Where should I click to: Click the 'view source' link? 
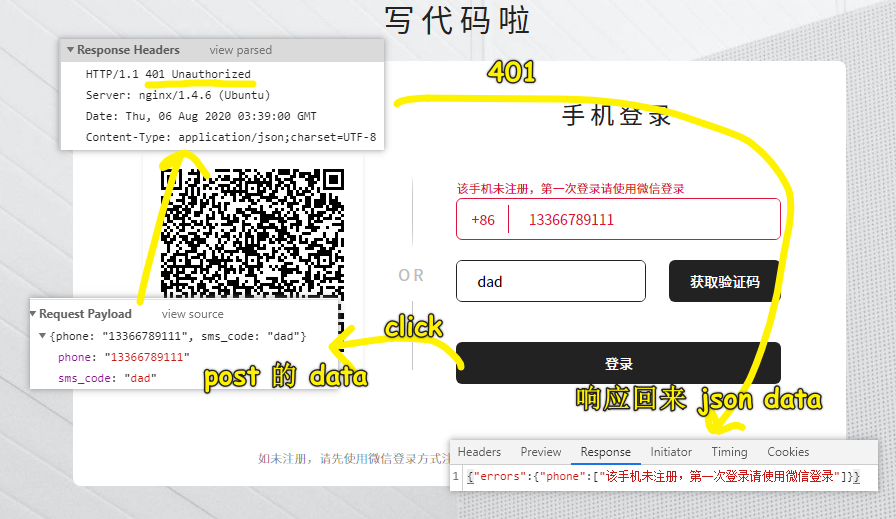(193, 314)
